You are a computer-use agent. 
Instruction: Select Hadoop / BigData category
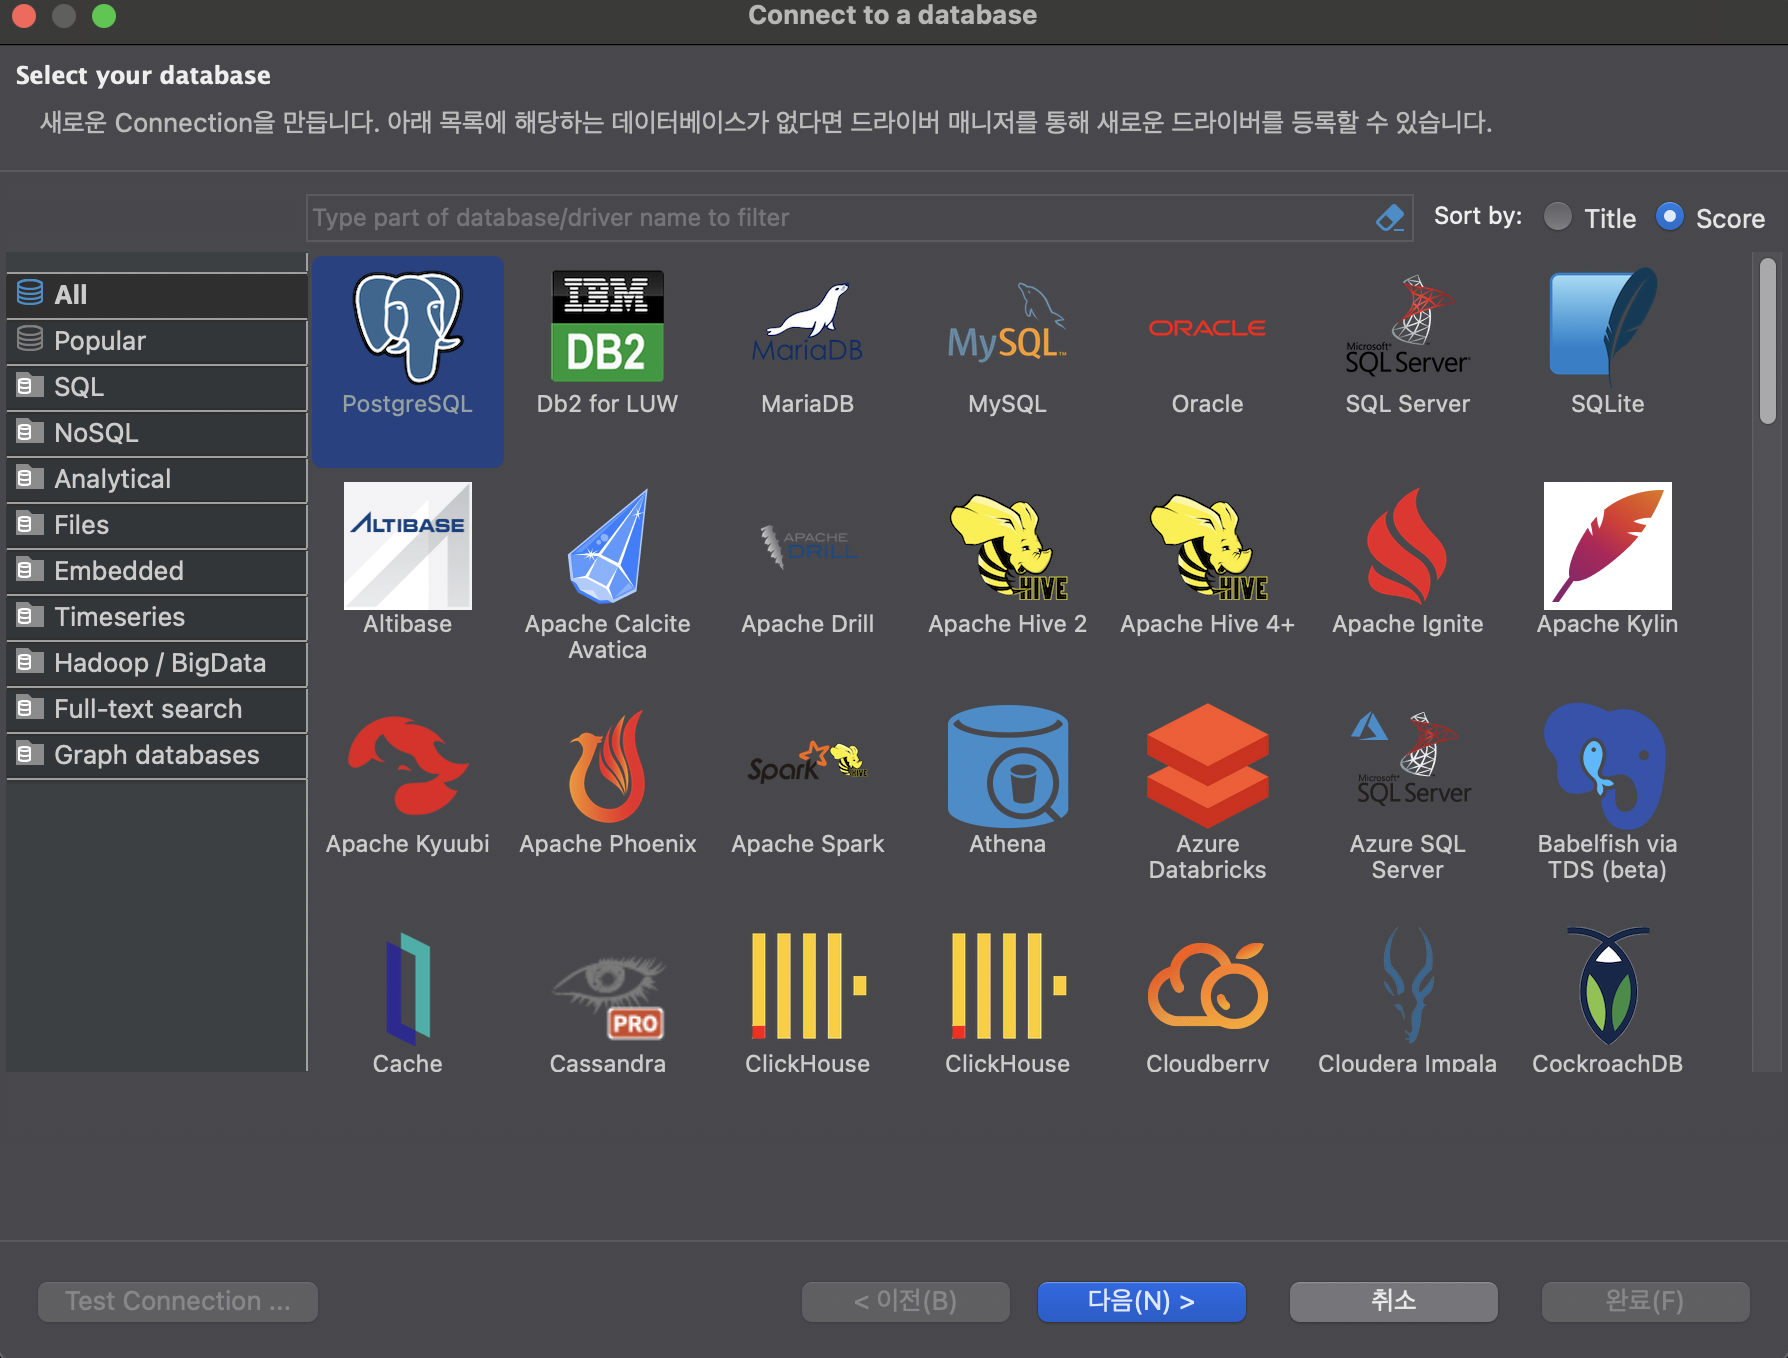pos(157,663)
